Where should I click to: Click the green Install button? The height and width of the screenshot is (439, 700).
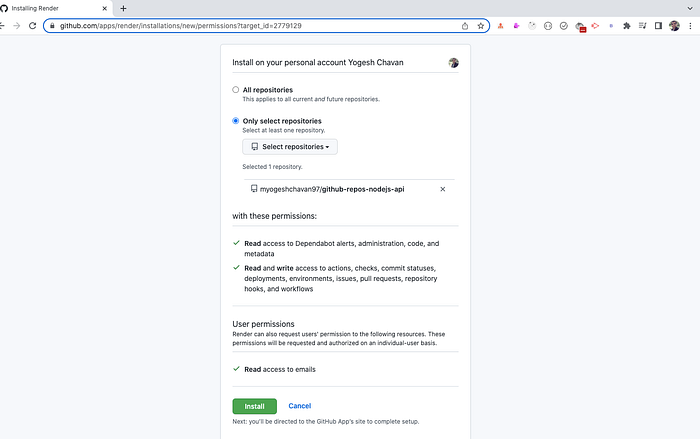tap(254, 406)
